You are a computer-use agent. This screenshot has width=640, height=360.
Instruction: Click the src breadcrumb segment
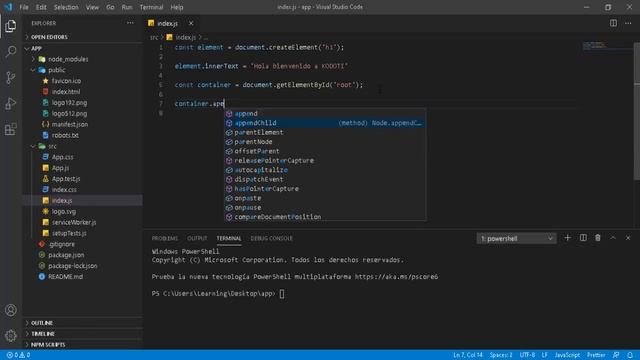[x=153, y=38]
